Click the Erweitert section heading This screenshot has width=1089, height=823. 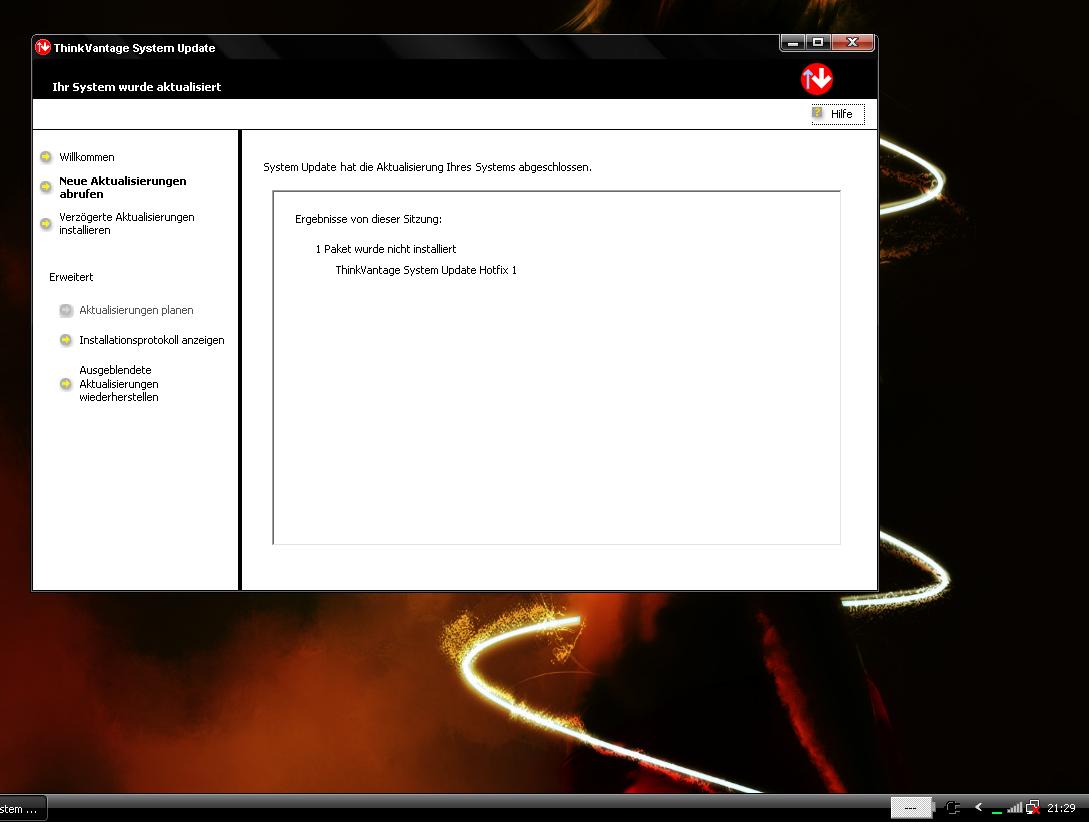(71, 277)
